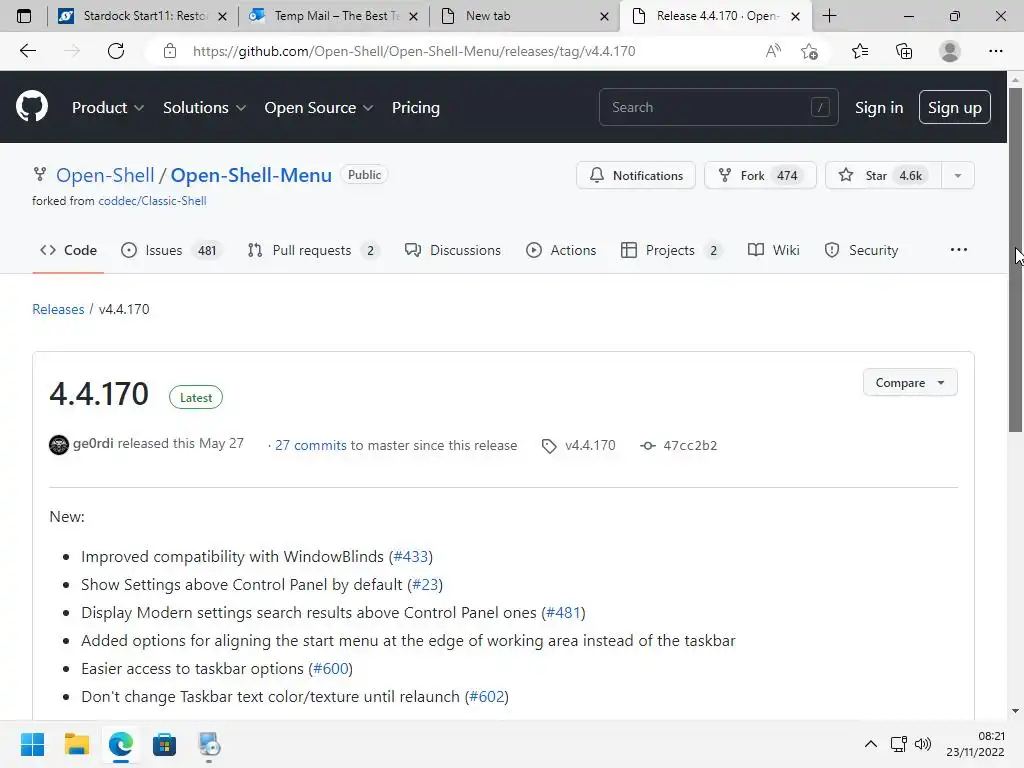Open Read aloud icon in address bar
The width and height of the screenshot is (1024, 768).
pos(773,51)
